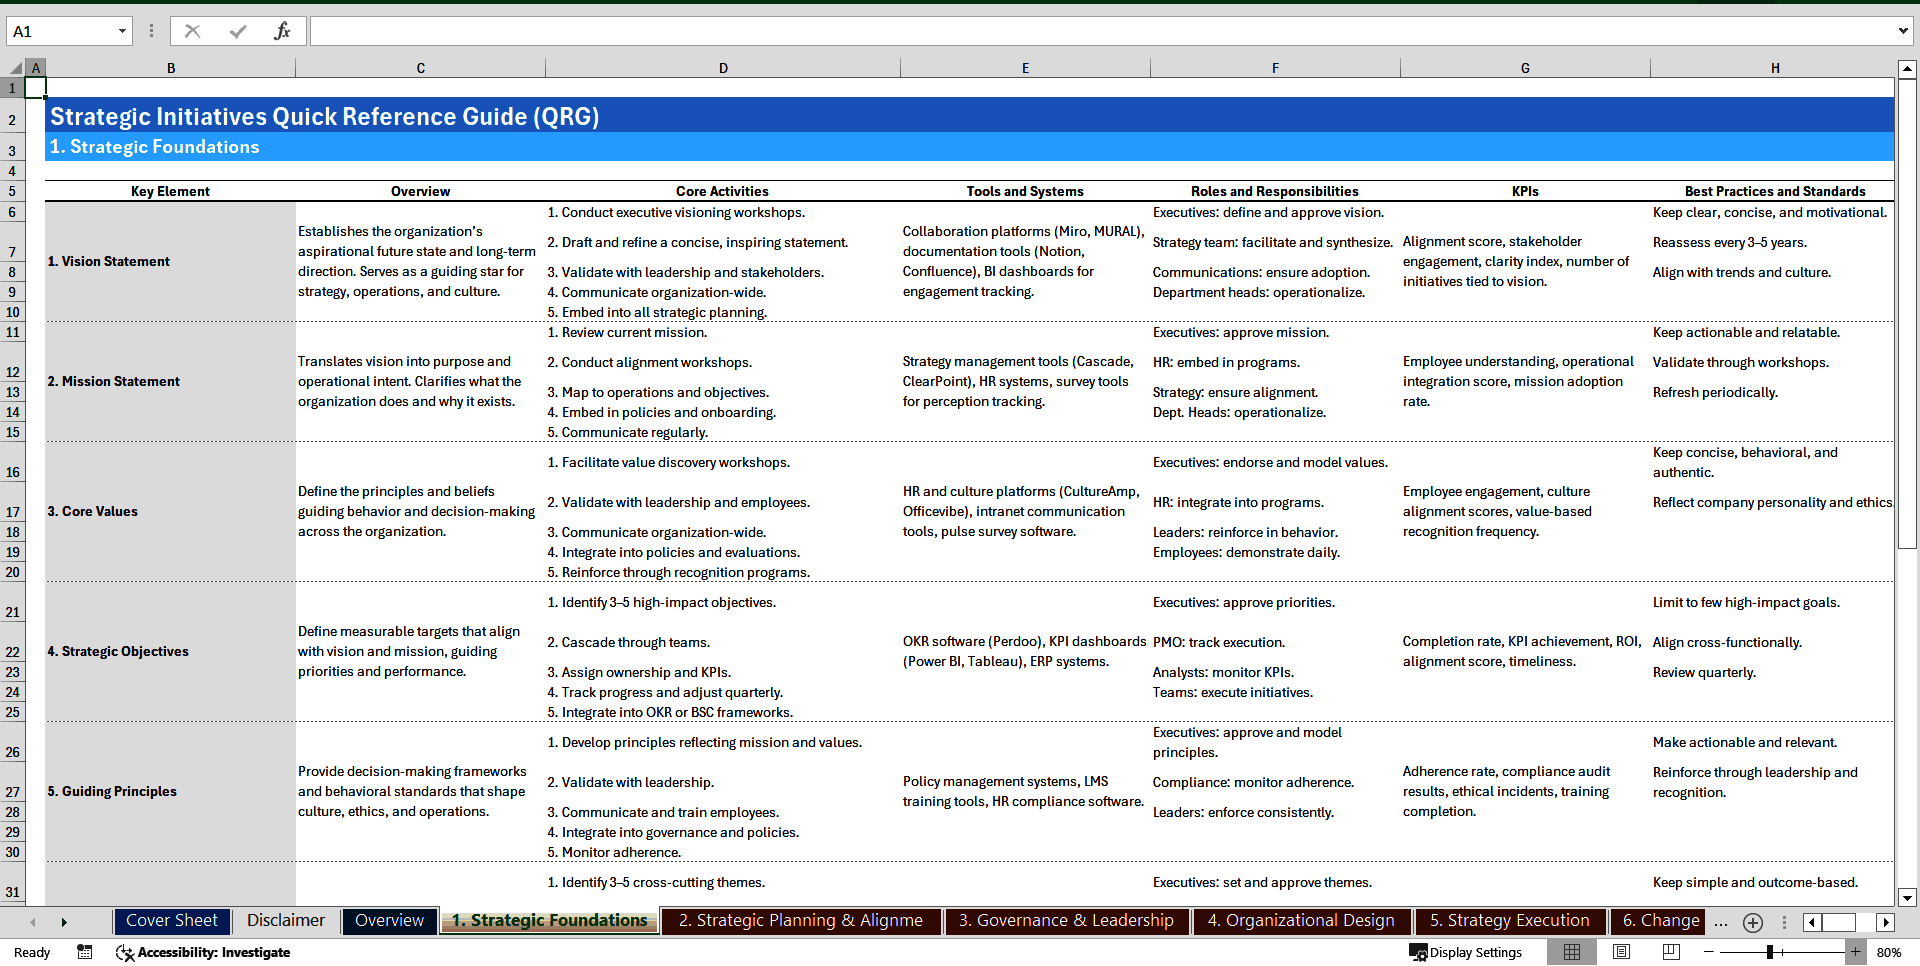Image resolution: width=1920 pixels, height=966 pixels.
Task: Click the Enter checkmark icon beside formula bar
Action: point(237,31)
